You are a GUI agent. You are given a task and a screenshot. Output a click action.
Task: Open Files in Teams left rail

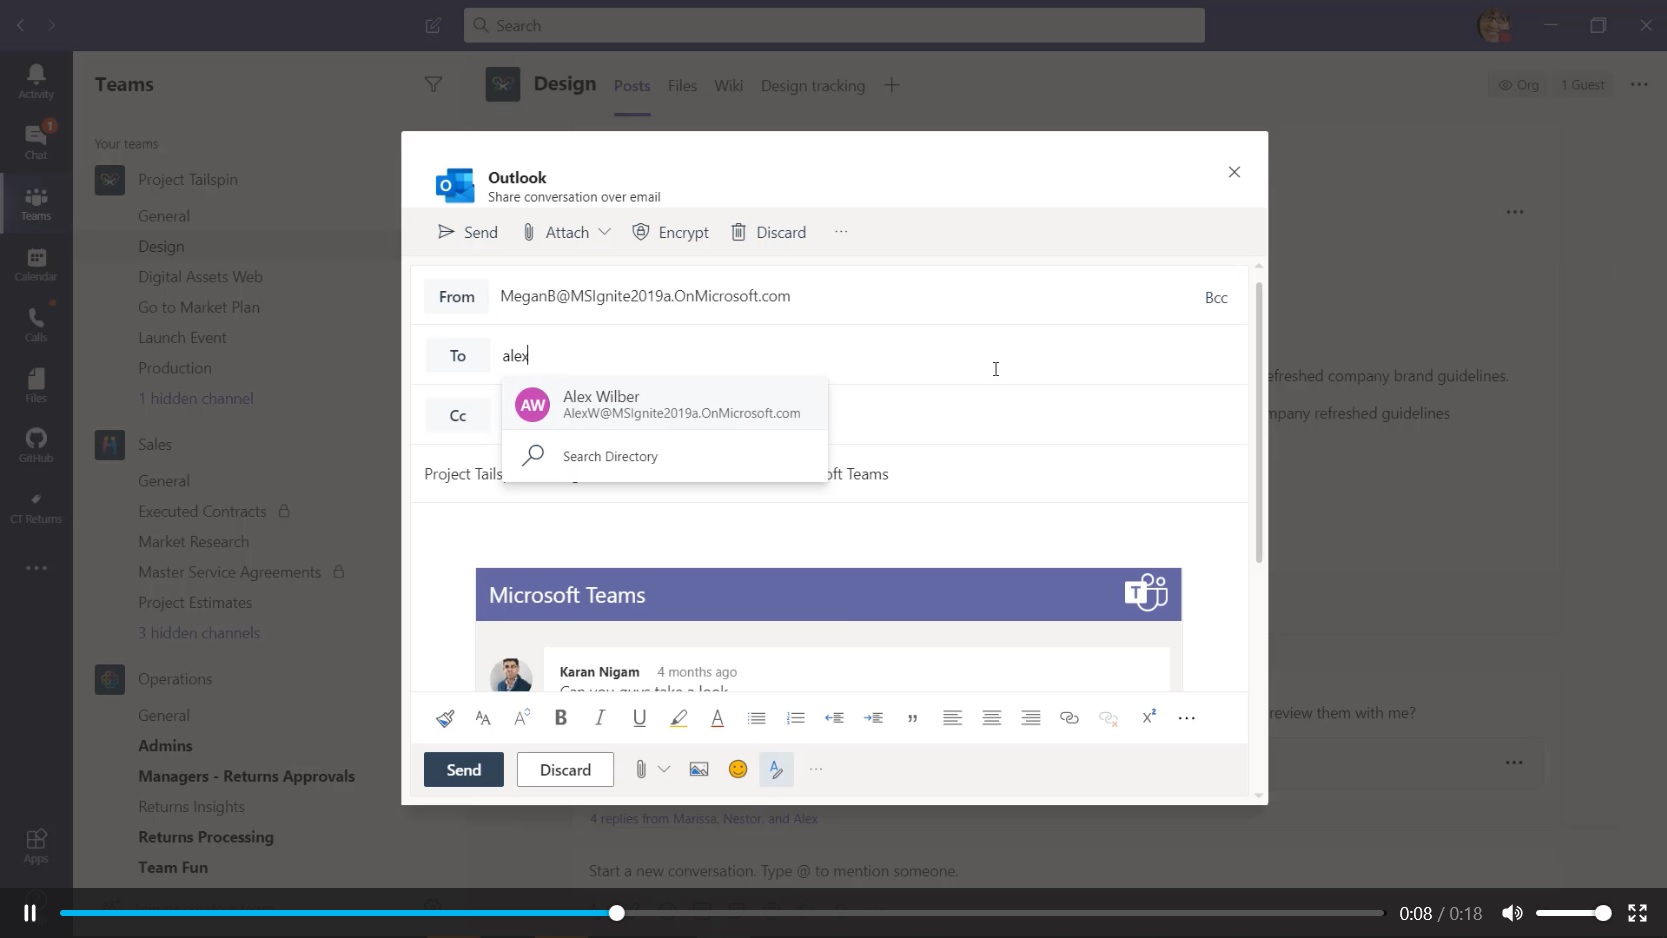tap(36, 385)
